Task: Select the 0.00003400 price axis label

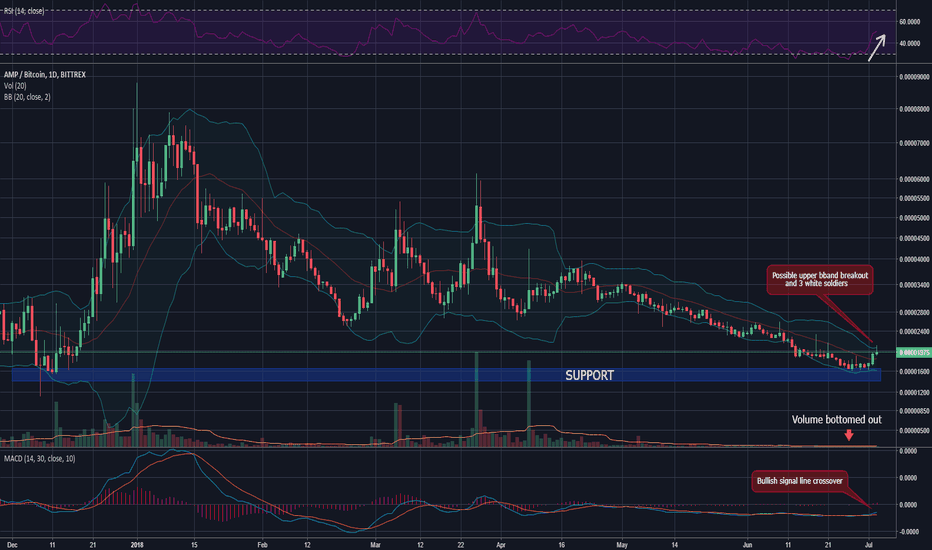Action: click(915, 285)
